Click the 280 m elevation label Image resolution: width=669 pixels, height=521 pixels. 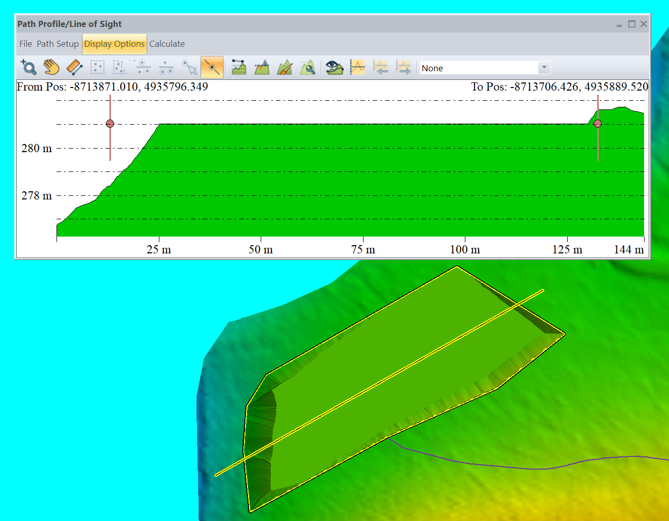(x=37, y=148)
